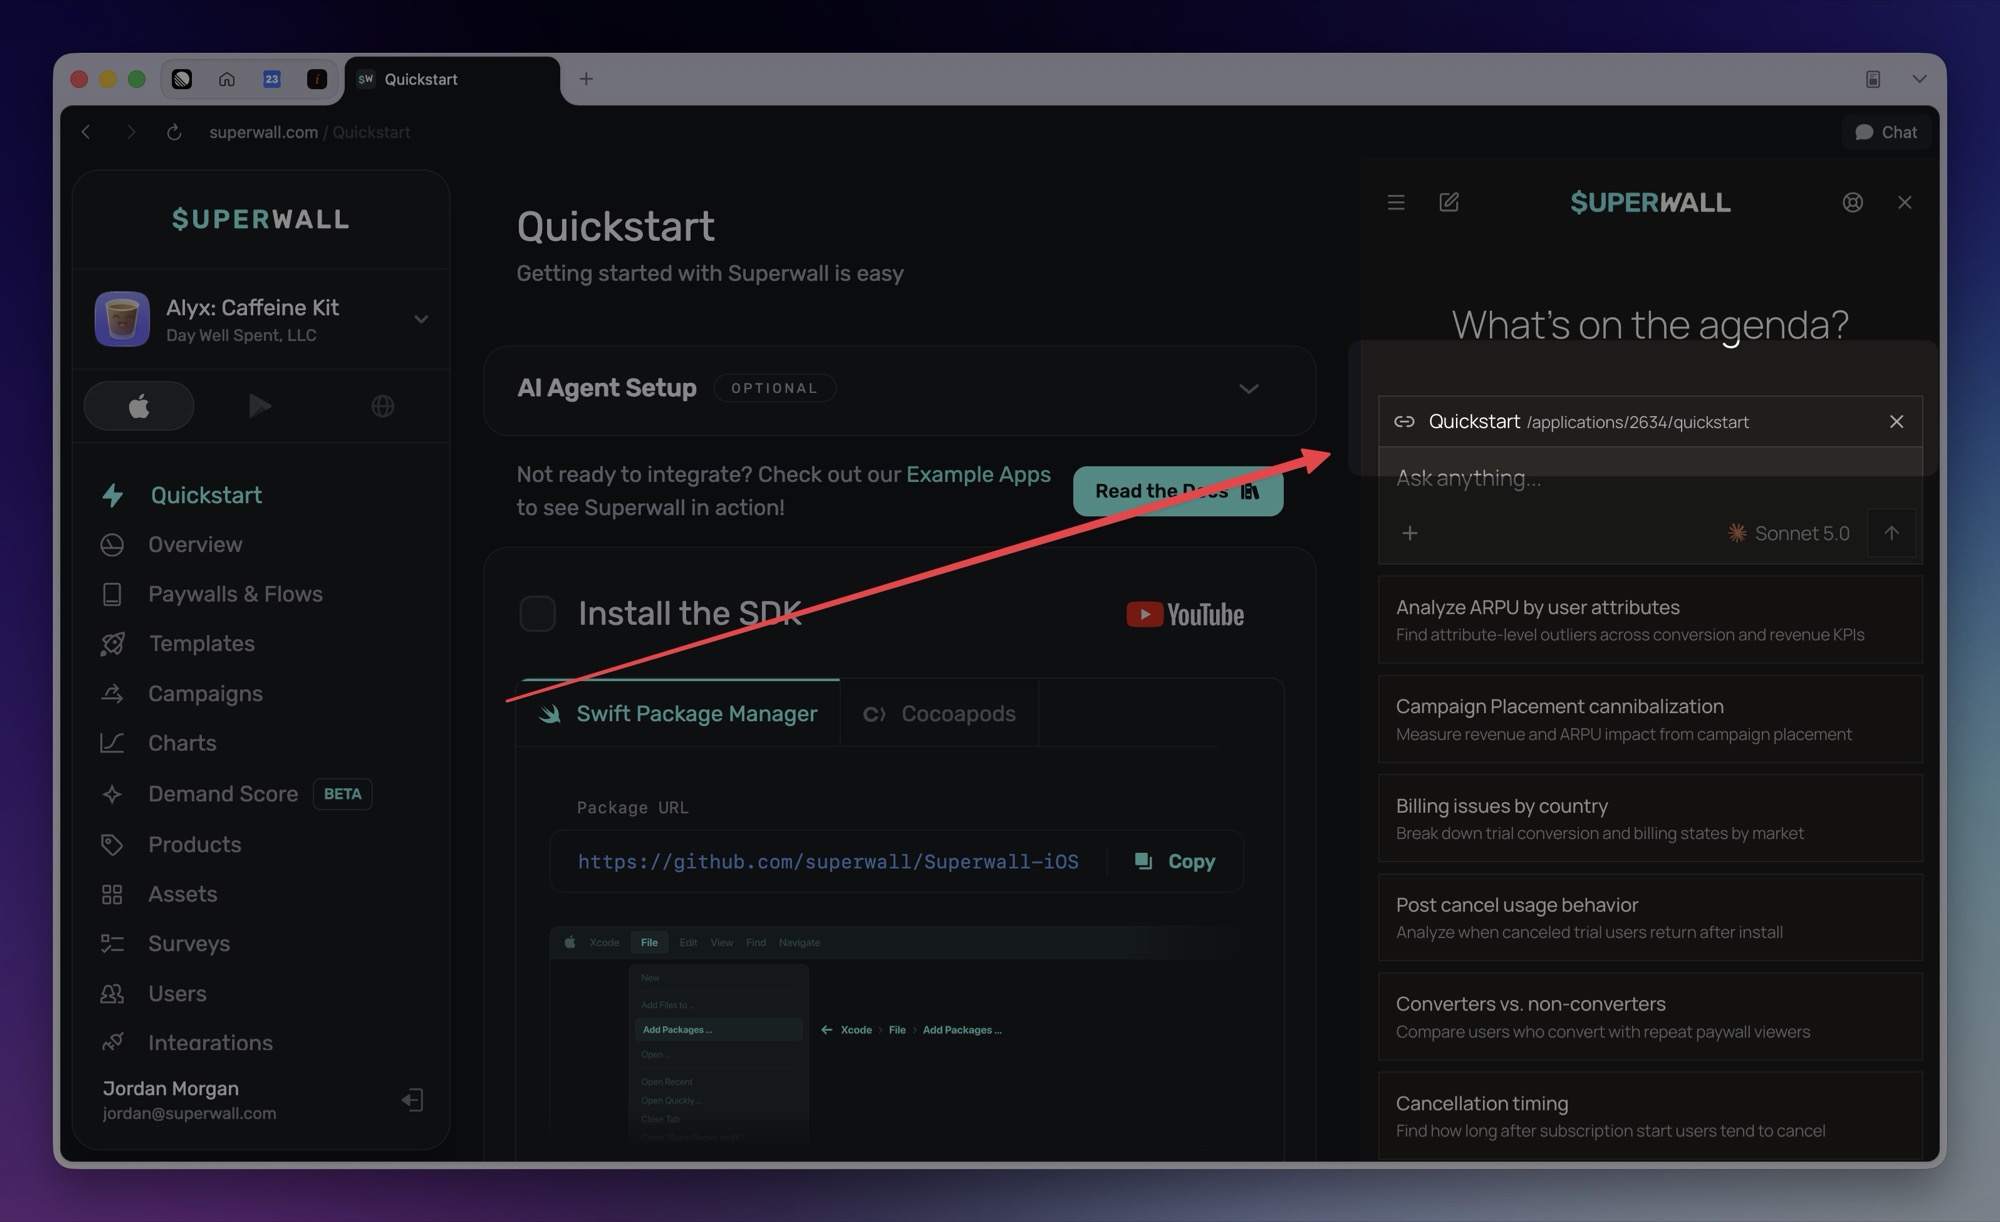Image resolution: width=2000 pixels, height=1222 pixels.
Task: Open the YouTube video link
Action: 1185,614
